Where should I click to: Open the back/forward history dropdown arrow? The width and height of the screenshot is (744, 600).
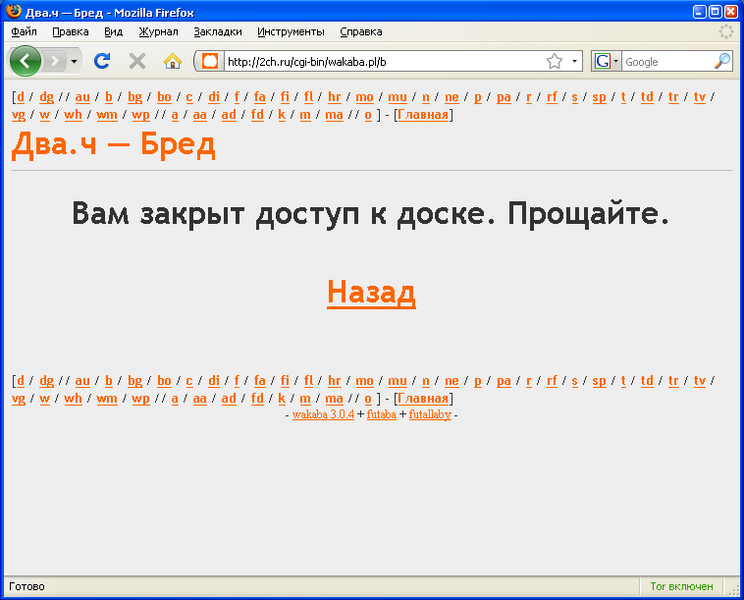[74, 61]
